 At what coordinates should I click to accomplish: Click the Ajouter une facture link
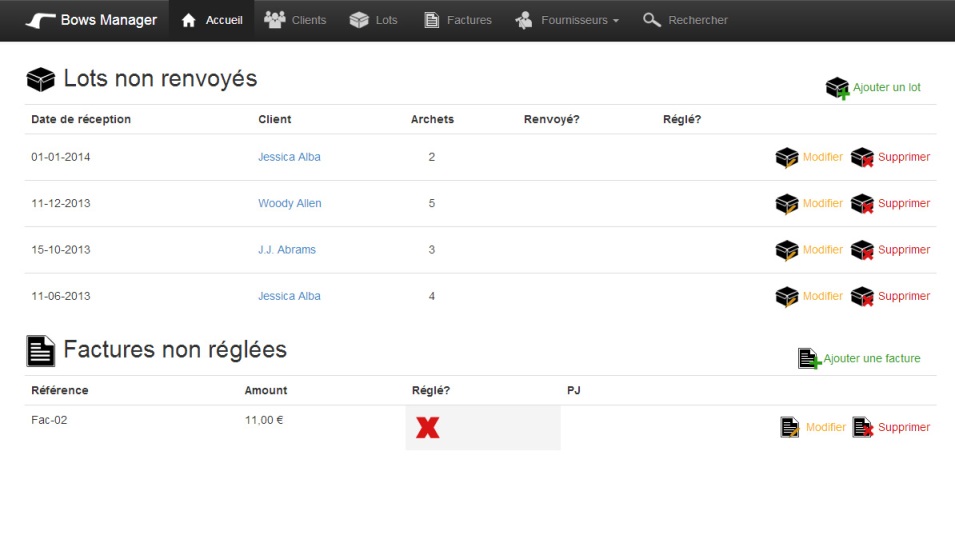click(x=871, y=358)
